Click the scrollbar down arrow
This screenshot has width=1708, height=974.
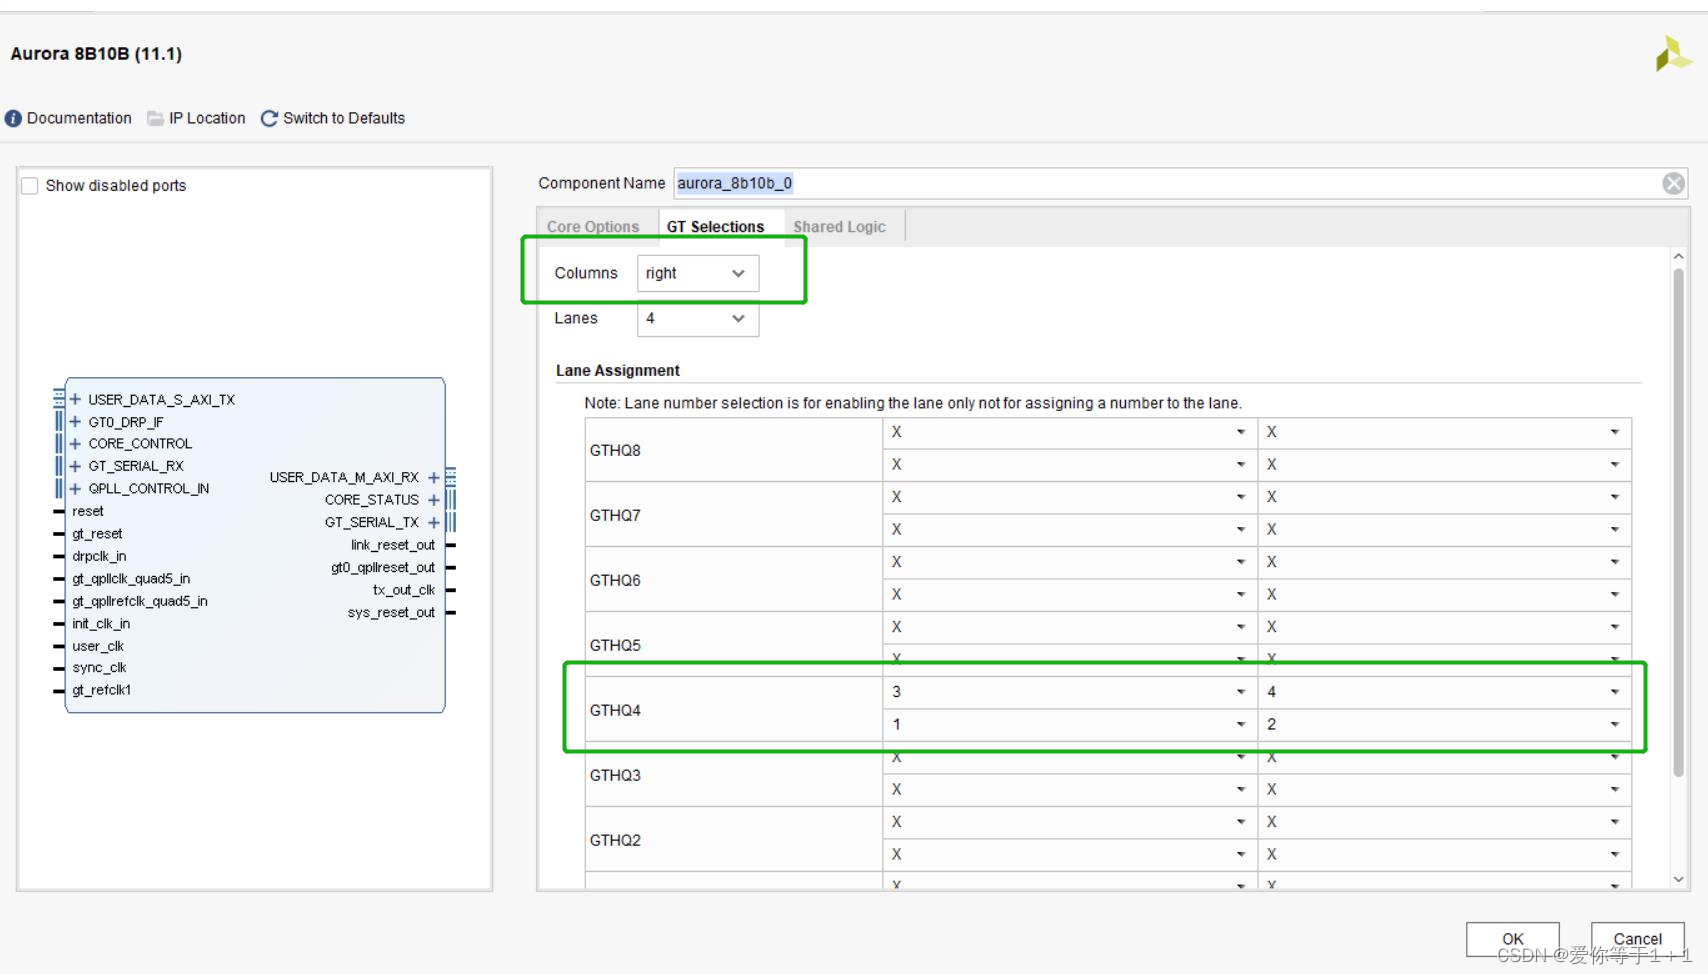[1678, 880]
